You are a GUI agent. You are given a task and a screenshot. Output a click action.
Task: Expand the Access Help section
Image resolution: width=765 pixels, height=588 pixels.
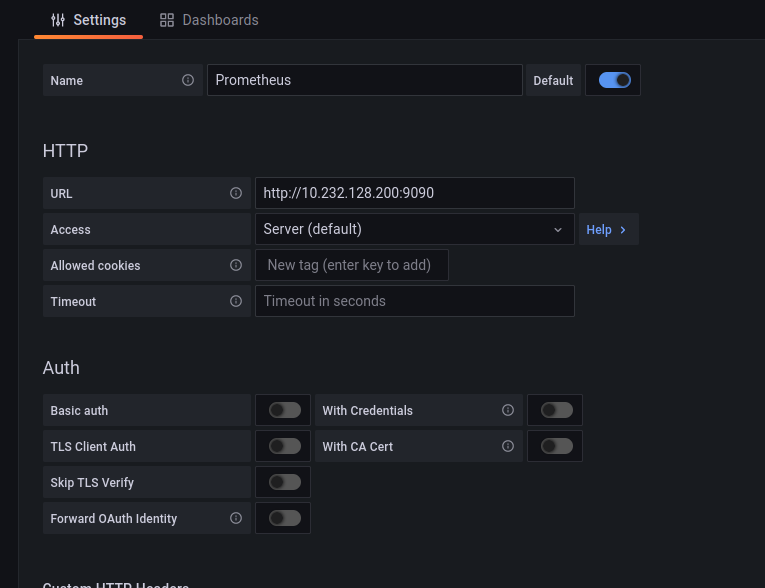coord(607,229)
